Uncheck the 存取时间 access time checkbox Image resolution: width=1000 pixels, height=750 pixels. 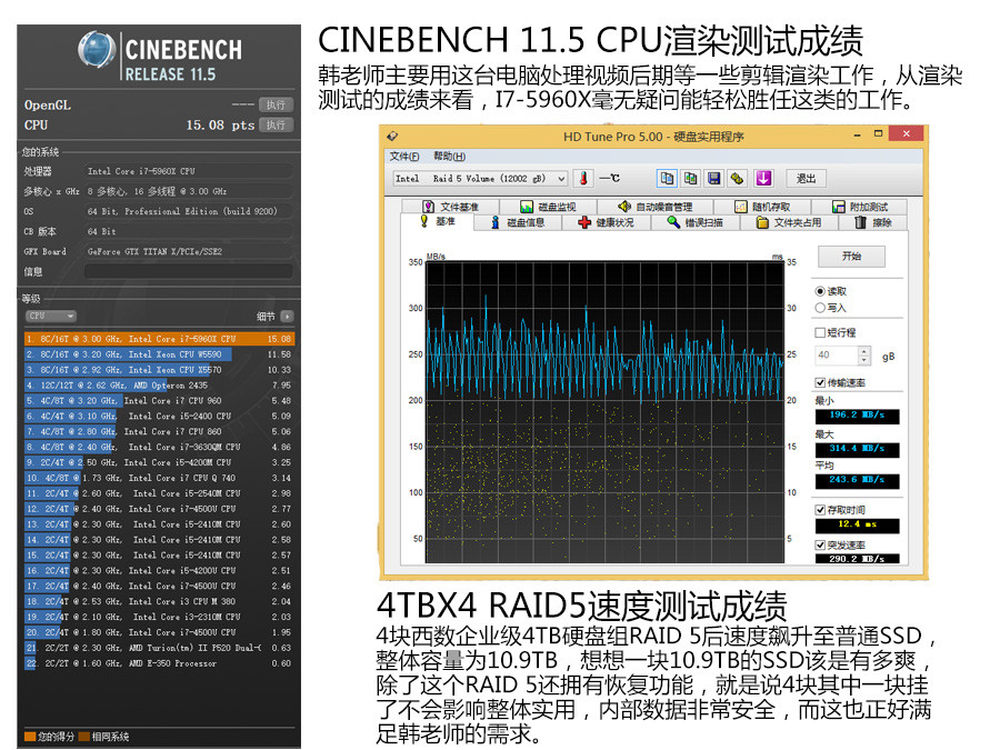click(x=820, y=510)
